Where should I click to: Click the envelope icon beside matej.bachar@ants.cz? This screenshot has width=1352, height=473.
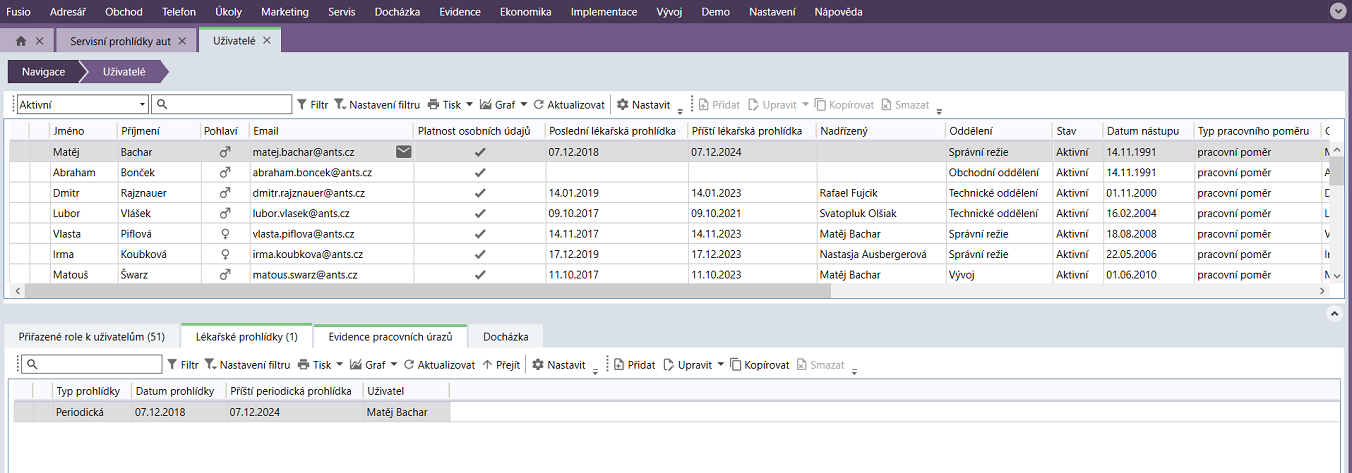(x=403, y=152)
